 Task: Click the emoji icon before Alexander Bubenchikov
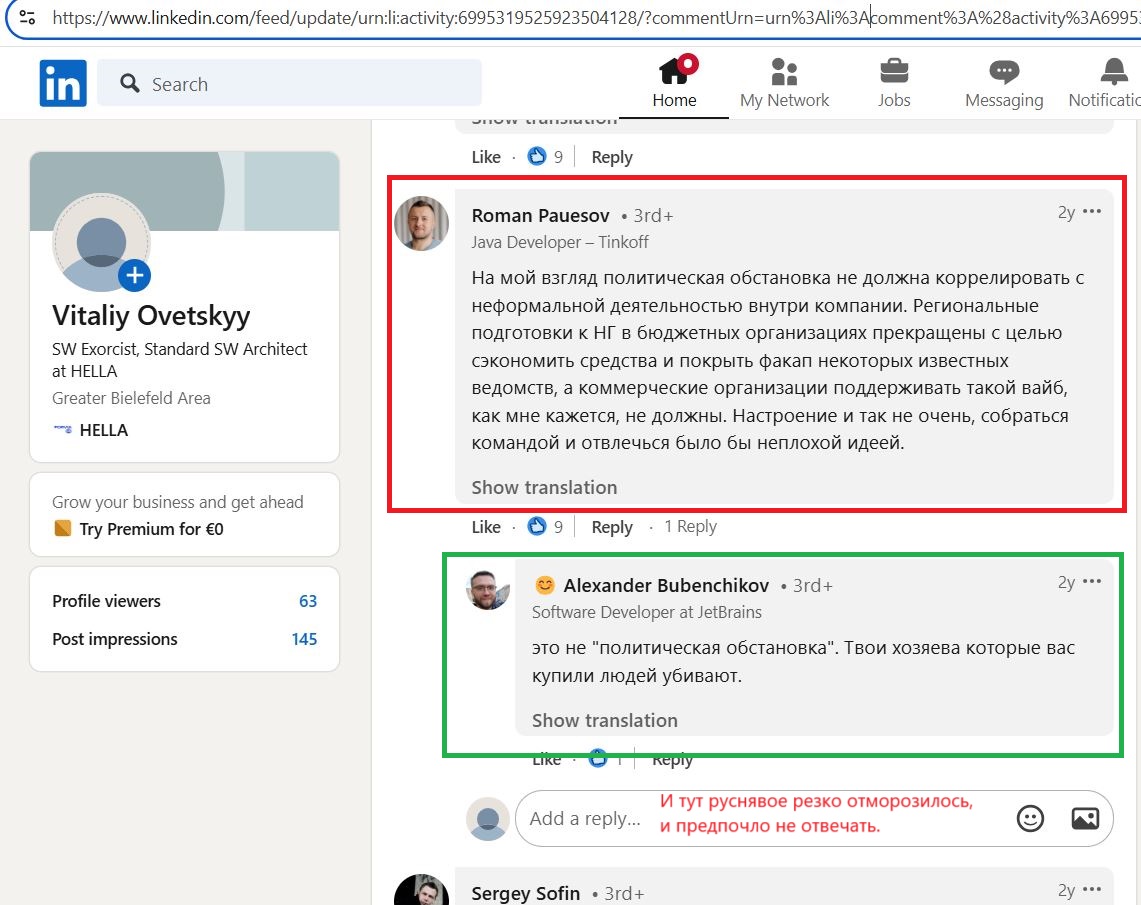544,585
